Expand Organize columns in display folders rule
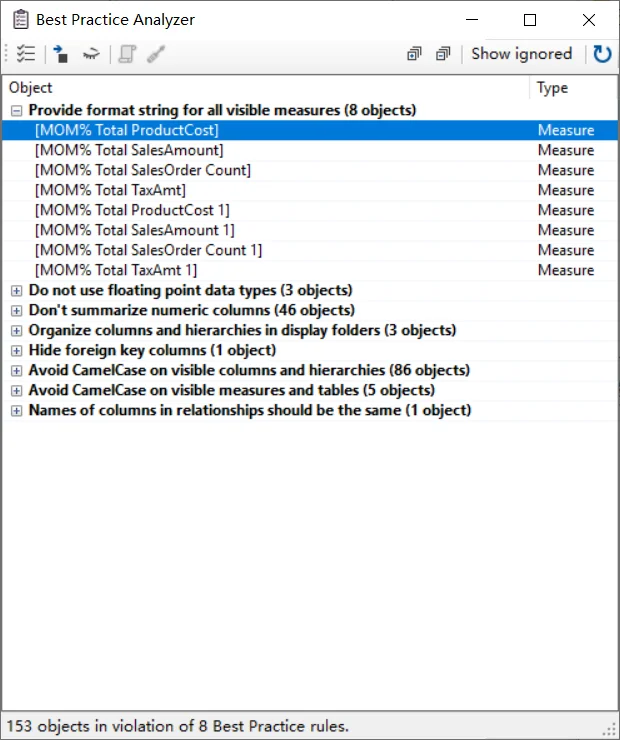620x740 pixels. tap(17, 330)
